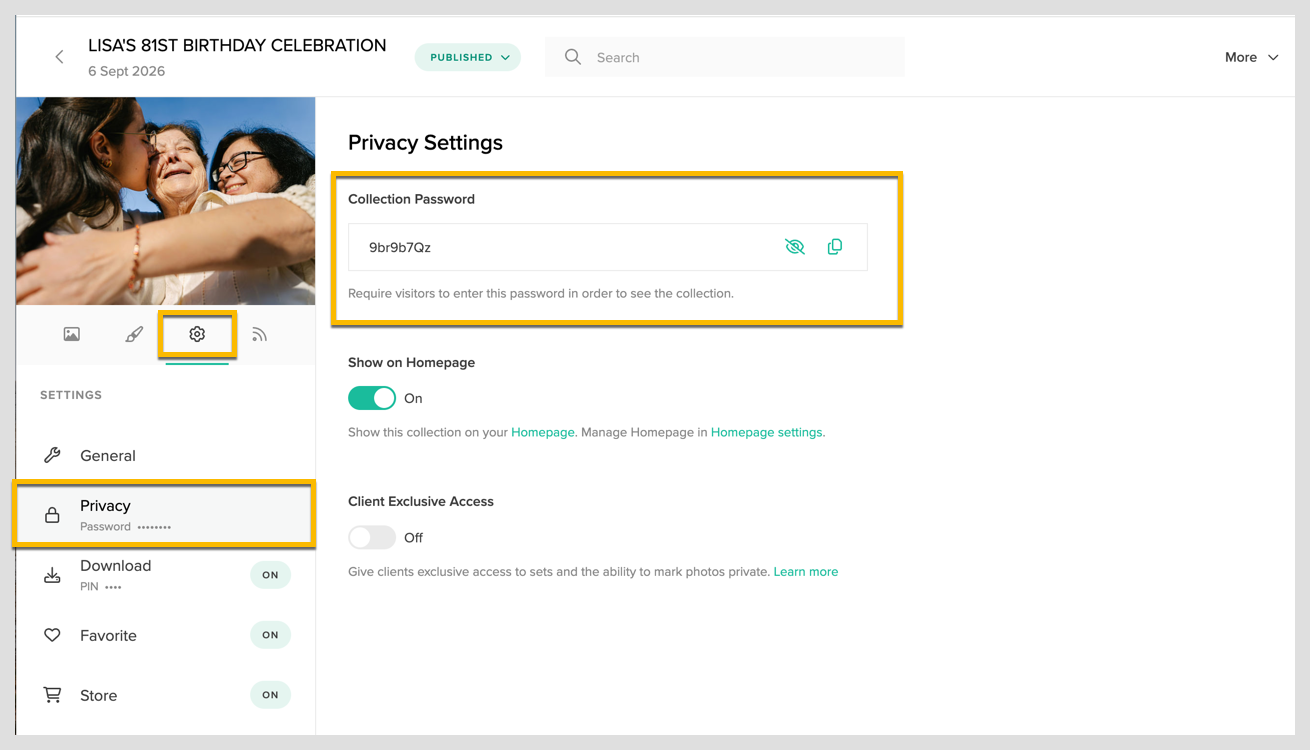Follow the Homepage settings link

(767, 432)
